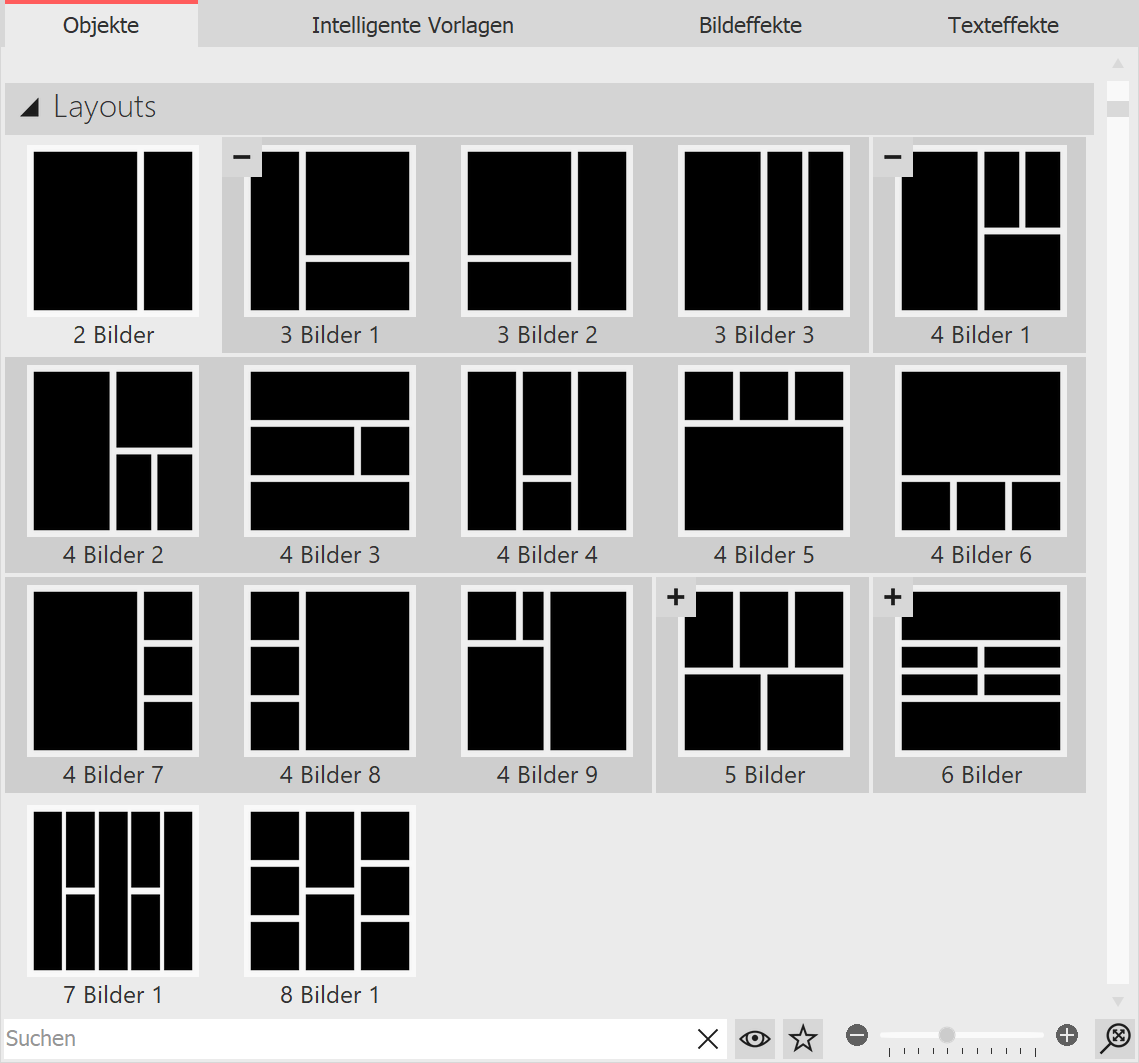
Task: Click the minus badge on 4 Bilder 1
Action: (x=892, y=157)
